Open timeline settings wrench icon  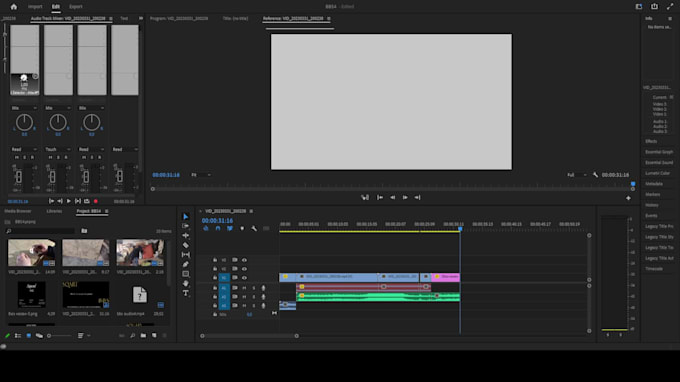coord(254,229)
